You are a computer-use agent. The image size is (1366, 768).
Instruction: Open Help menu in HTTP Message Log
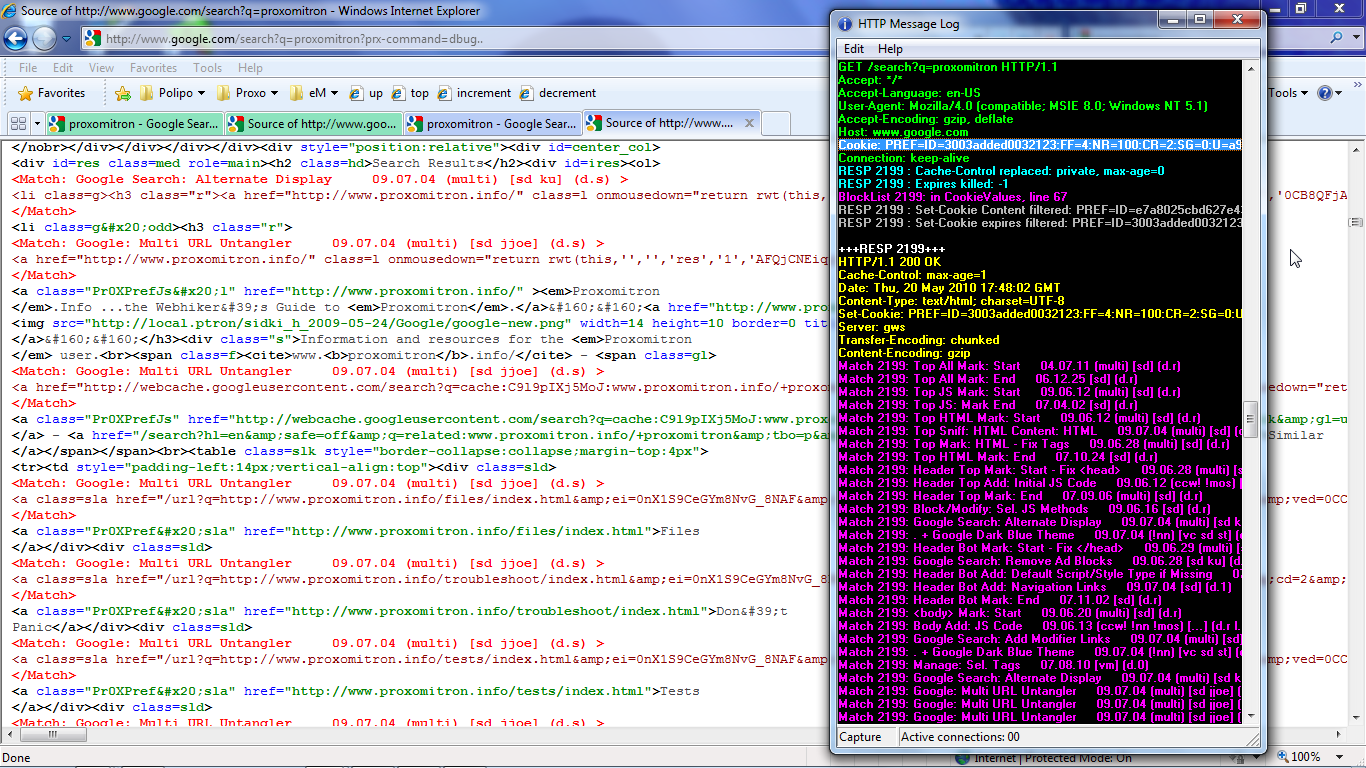[890, 49]
